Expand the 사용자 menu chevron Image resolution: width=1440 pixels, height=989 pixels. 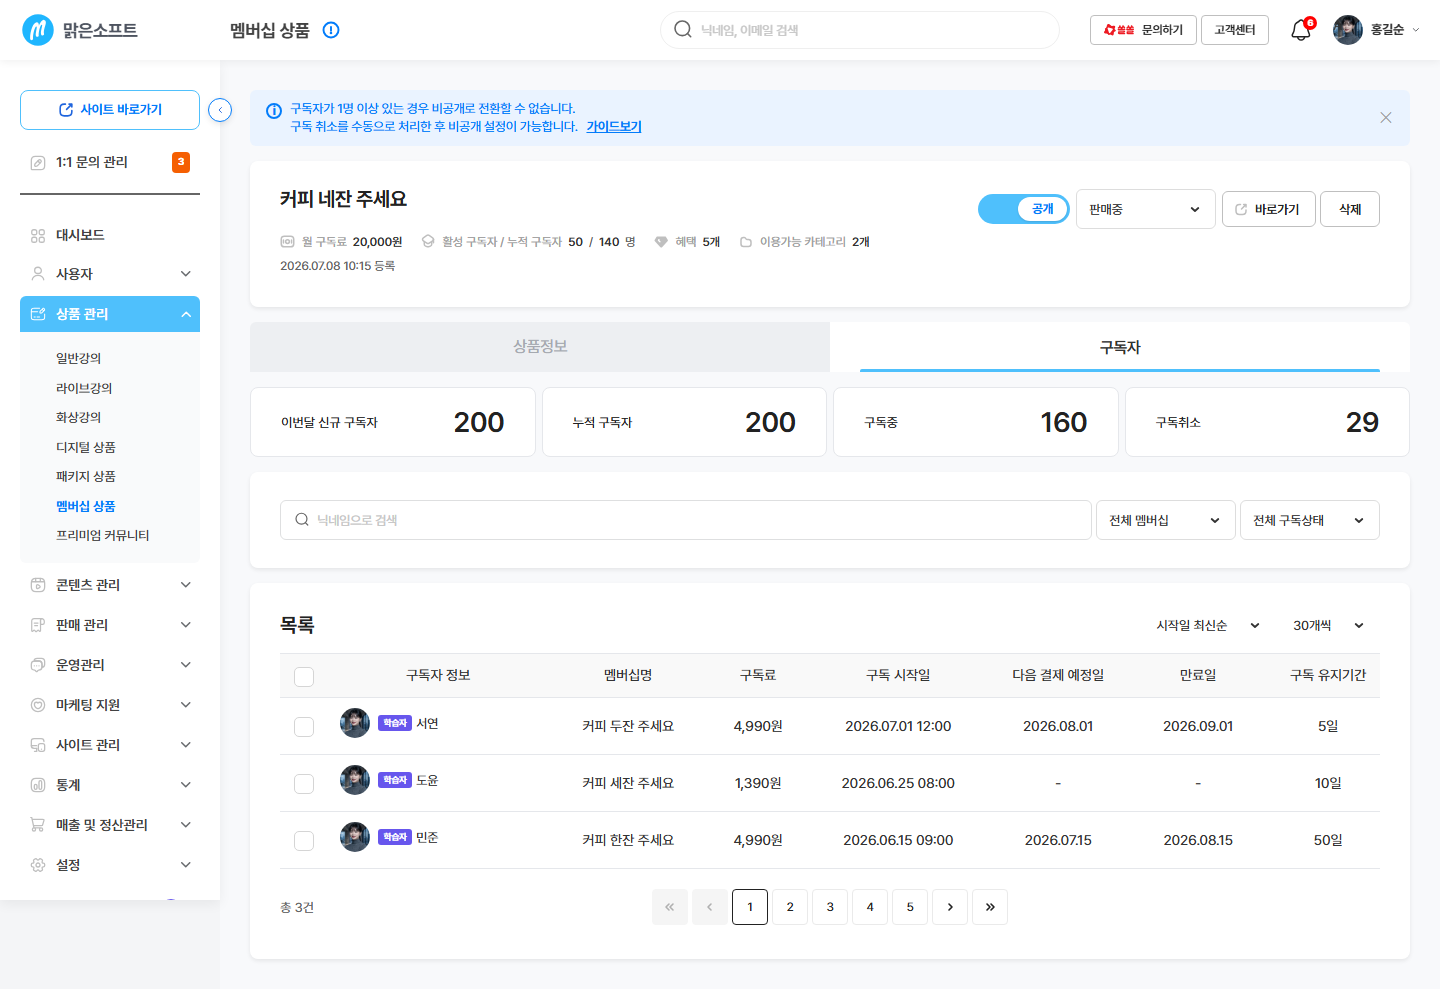click(186, 274)
